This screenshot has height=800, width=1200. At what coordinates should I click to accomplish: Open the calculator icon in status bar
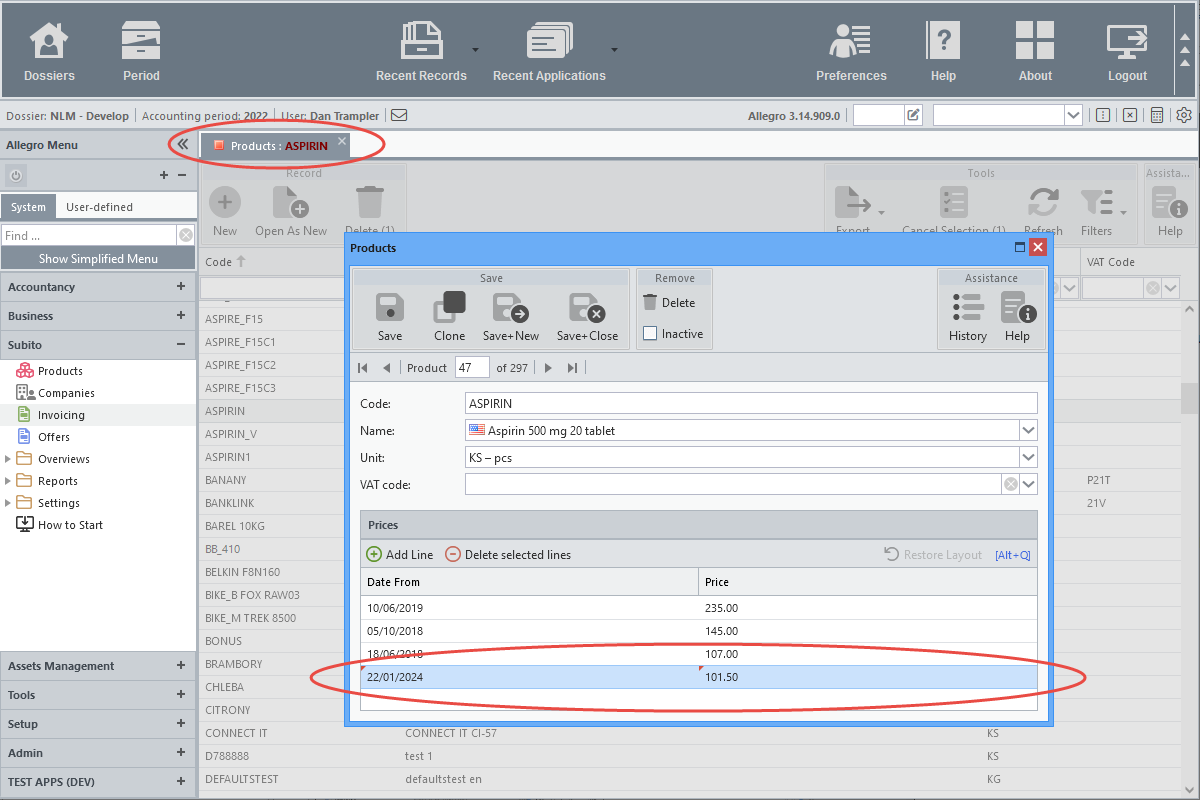(x=1157, y=115)
